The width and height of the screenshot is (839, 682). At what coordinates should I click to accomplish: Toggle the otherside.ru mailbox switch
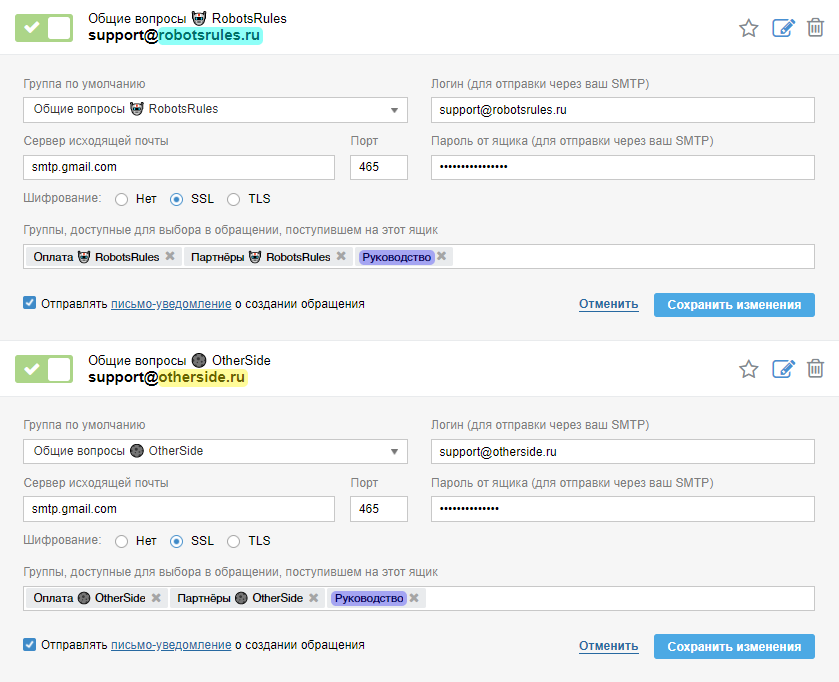[x=44, y=369]
